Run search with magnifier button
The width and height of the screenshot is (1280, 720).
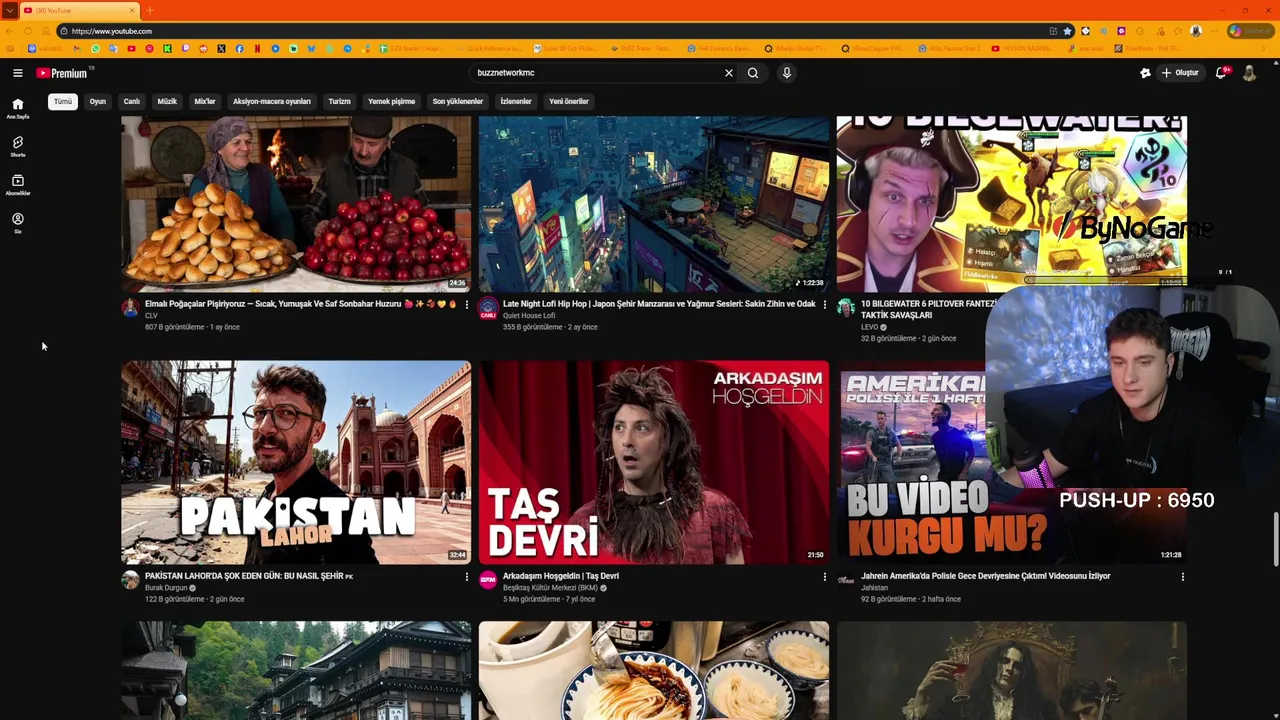(x=753, y=73)
